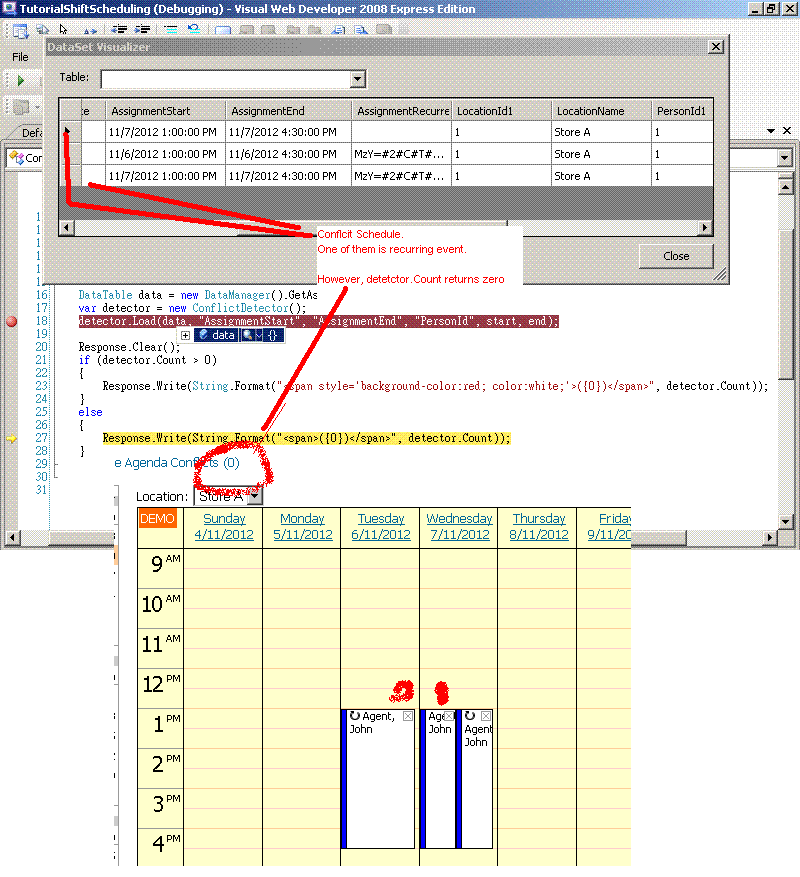
Task: Click the increase indent toolbar icon
Action: (x=143, y=29)
